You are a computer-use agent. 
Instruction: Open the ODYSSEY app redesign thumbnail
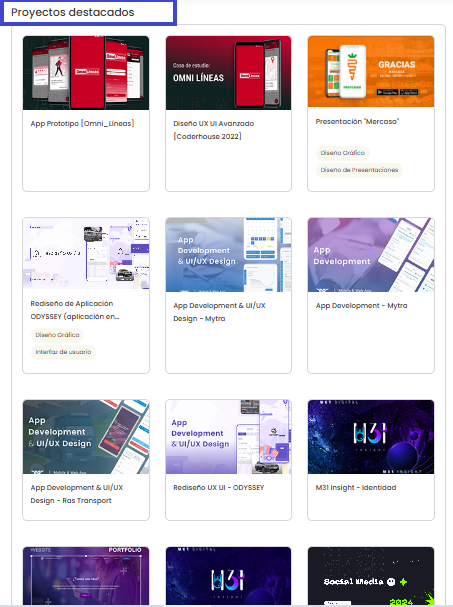coord(86,253)
